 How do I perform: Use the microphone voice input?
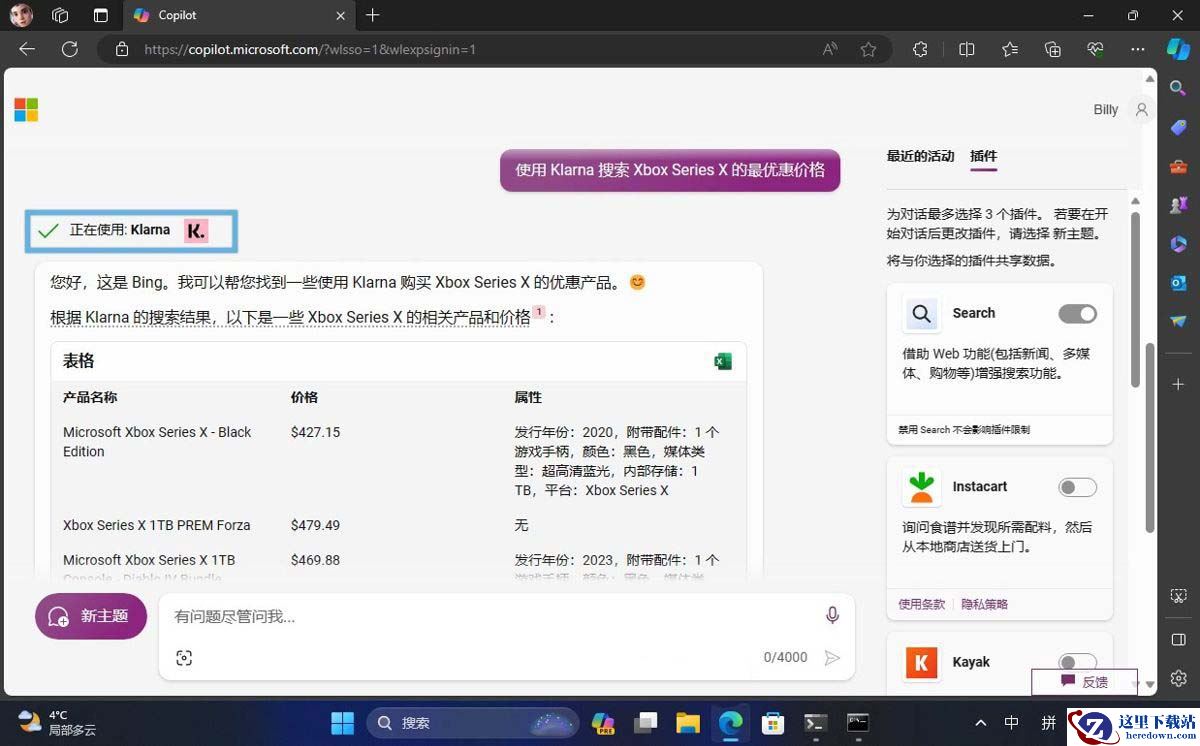pos(832,615)
